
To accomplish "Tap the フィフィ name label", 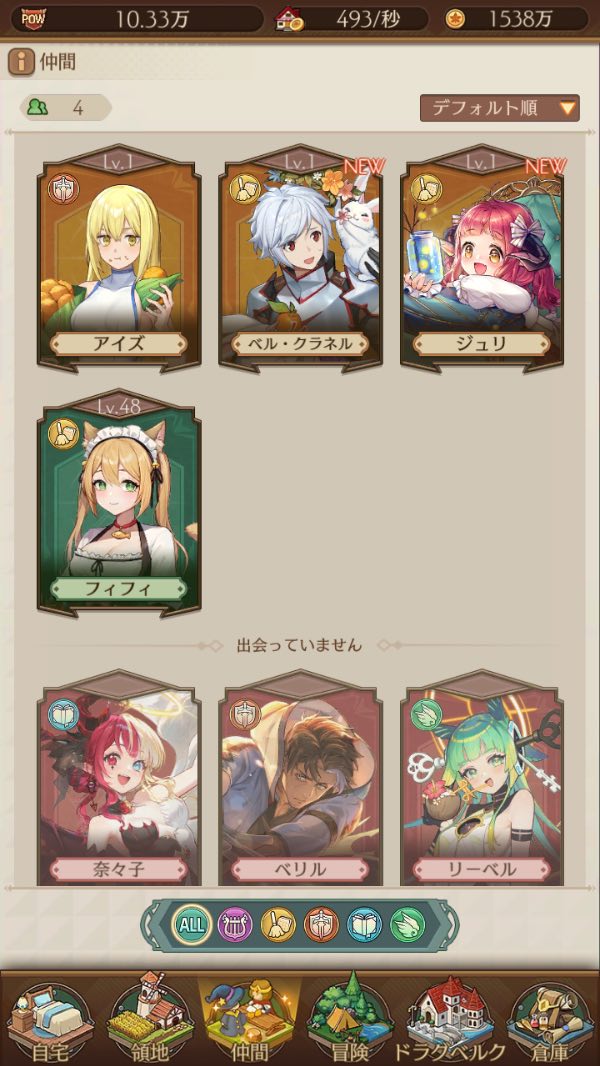I will tap(119, 589).
